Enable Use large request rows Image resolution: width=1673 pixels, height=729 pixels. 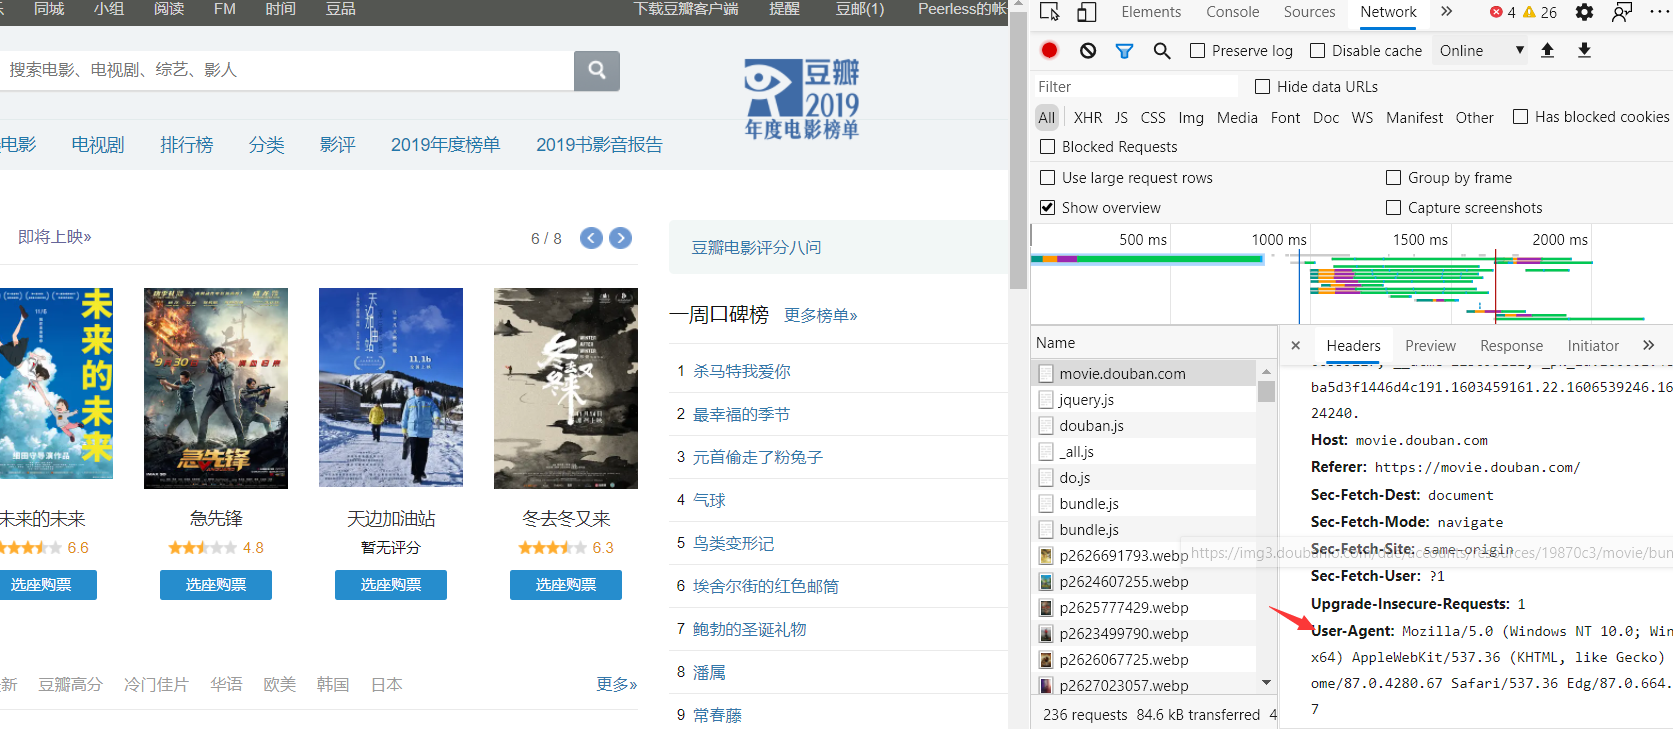point(1047,177)
